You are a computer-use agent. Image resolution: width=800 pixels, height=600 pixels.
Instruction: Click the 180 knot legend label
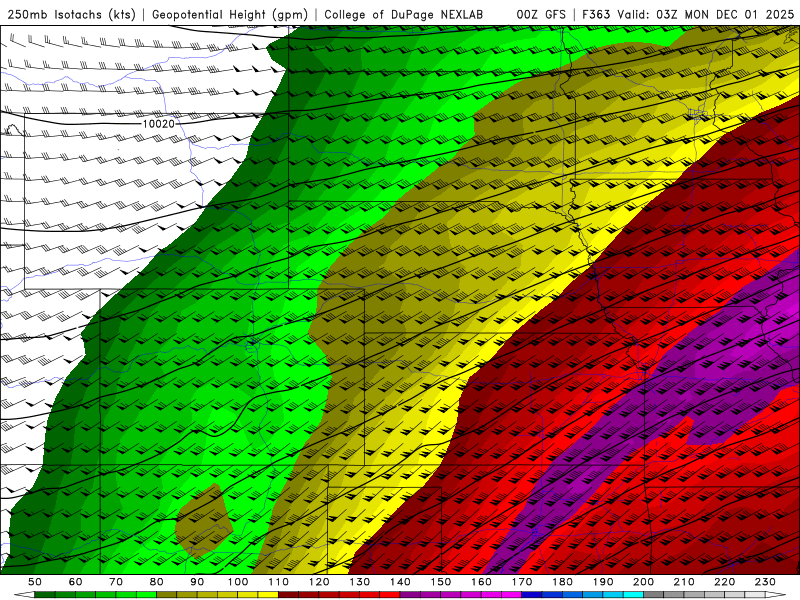[x=563, y=582]
